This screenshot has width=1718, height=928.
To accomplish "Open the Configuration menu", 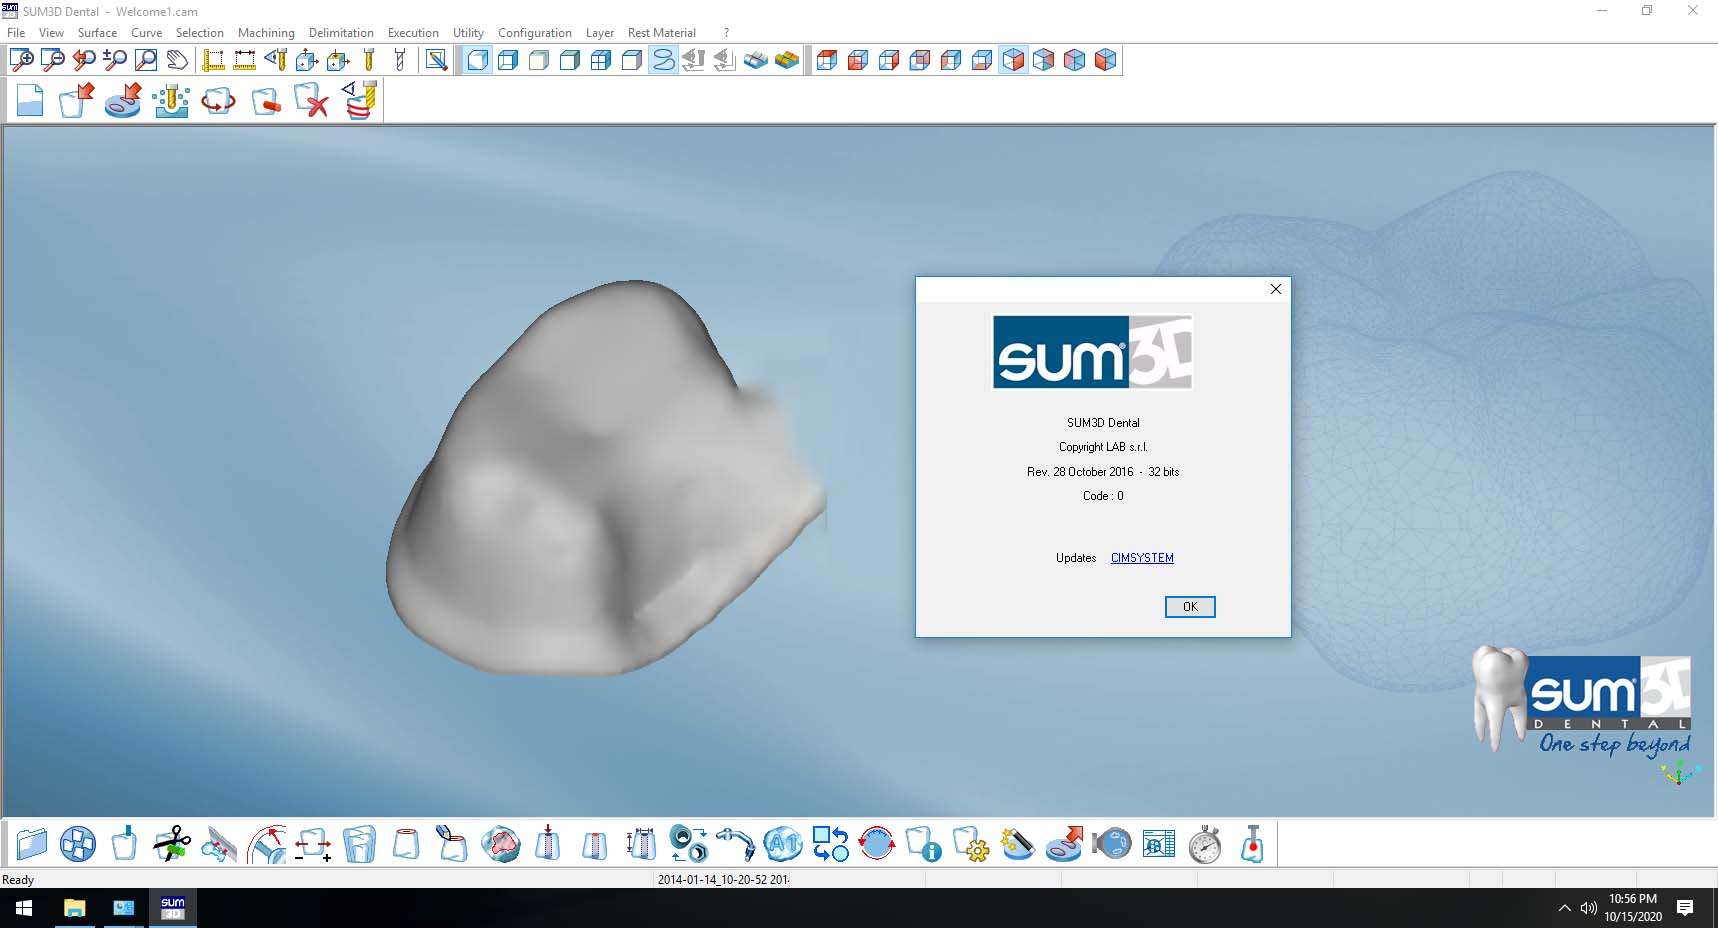I will 534,33.
